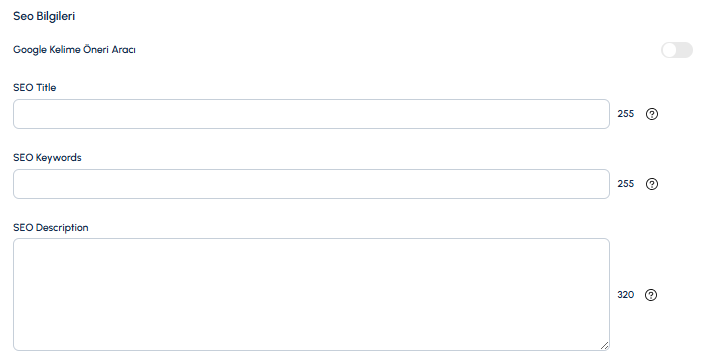The width and height of the screenshot is (701, 362).
Task: Click the knob of the keyword suggestion toggle
Action: pos(669,50)
